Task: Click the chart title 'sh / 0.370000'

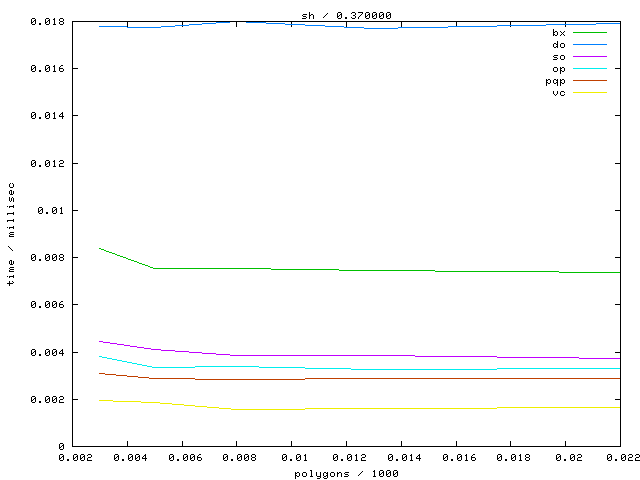Action: tap(335, 14)
